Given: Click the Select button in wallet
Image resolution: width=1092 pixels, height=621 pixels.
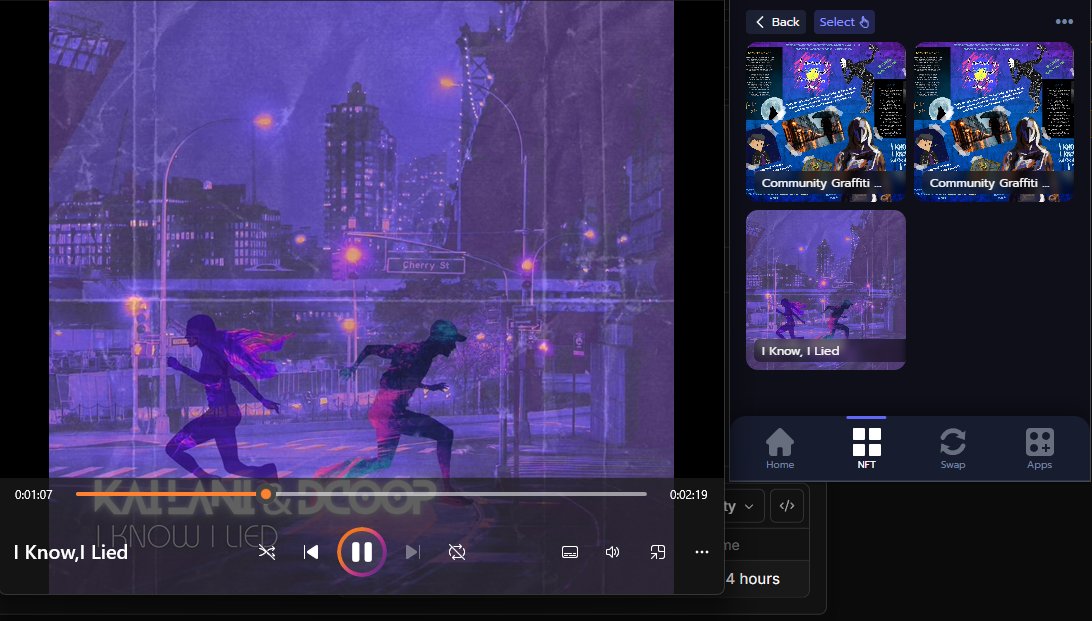Looking at the screenshot, I should pyautogui.click(x=844, y=22).
